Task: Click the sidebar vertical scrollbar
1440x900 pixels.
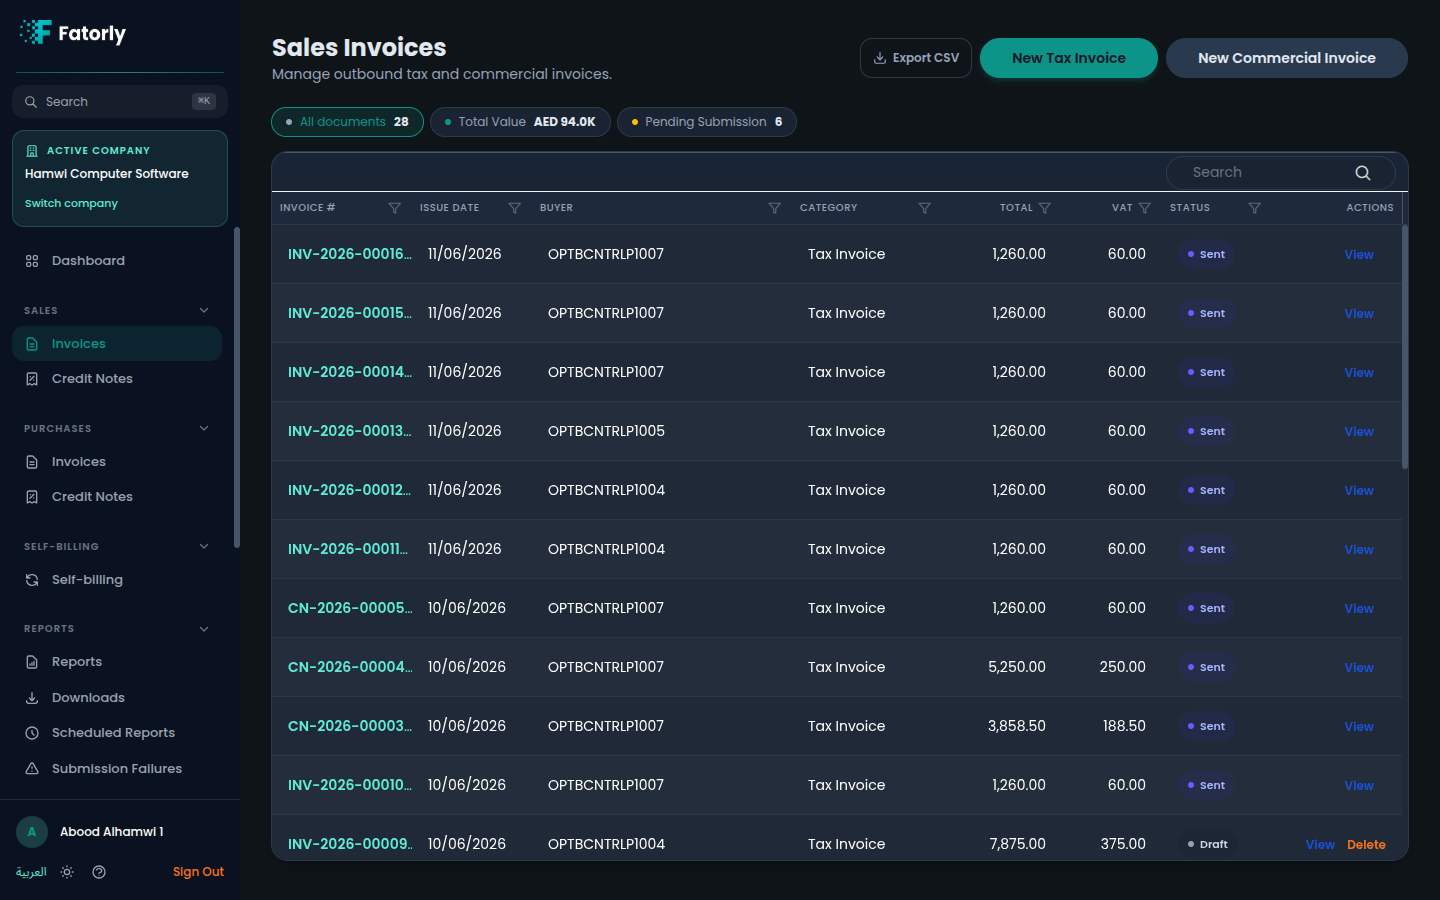Action: tap(237, 388)
